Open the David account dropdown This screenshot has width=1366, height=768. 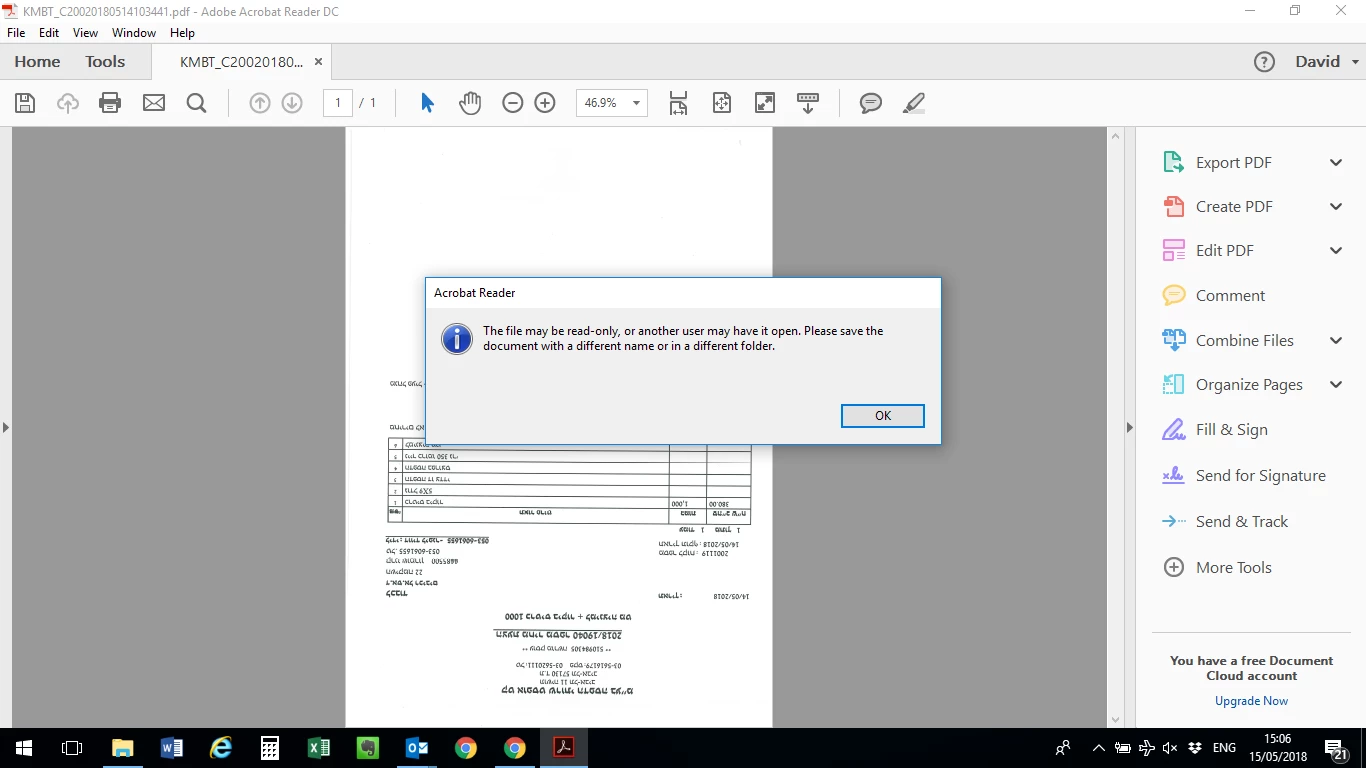(x=1327, y=62)
